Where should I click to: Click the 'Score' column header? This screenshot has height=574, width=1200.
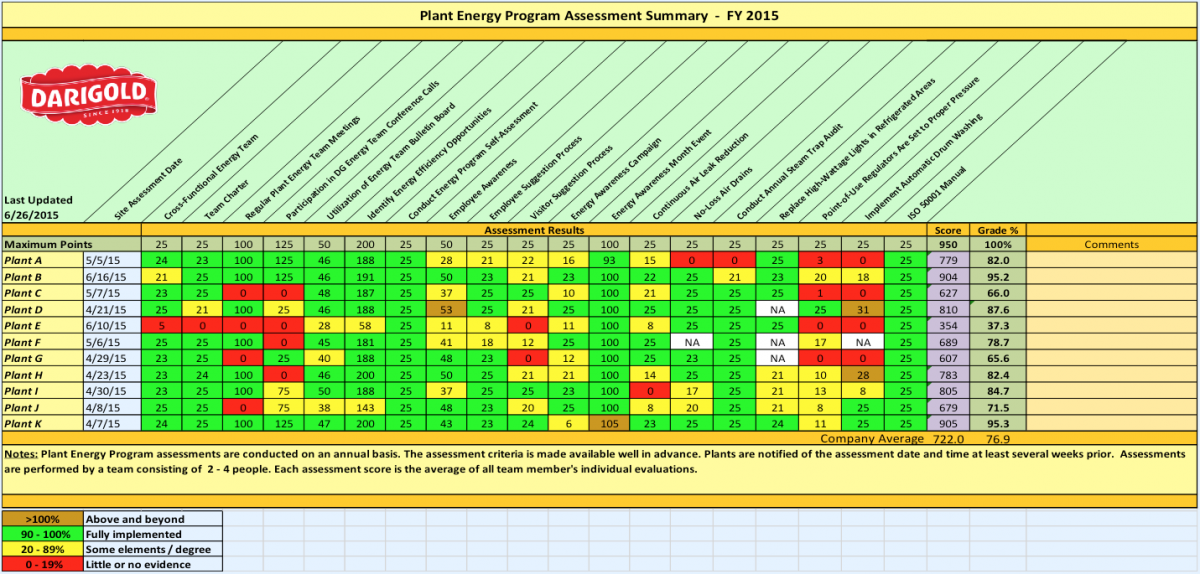945,230
